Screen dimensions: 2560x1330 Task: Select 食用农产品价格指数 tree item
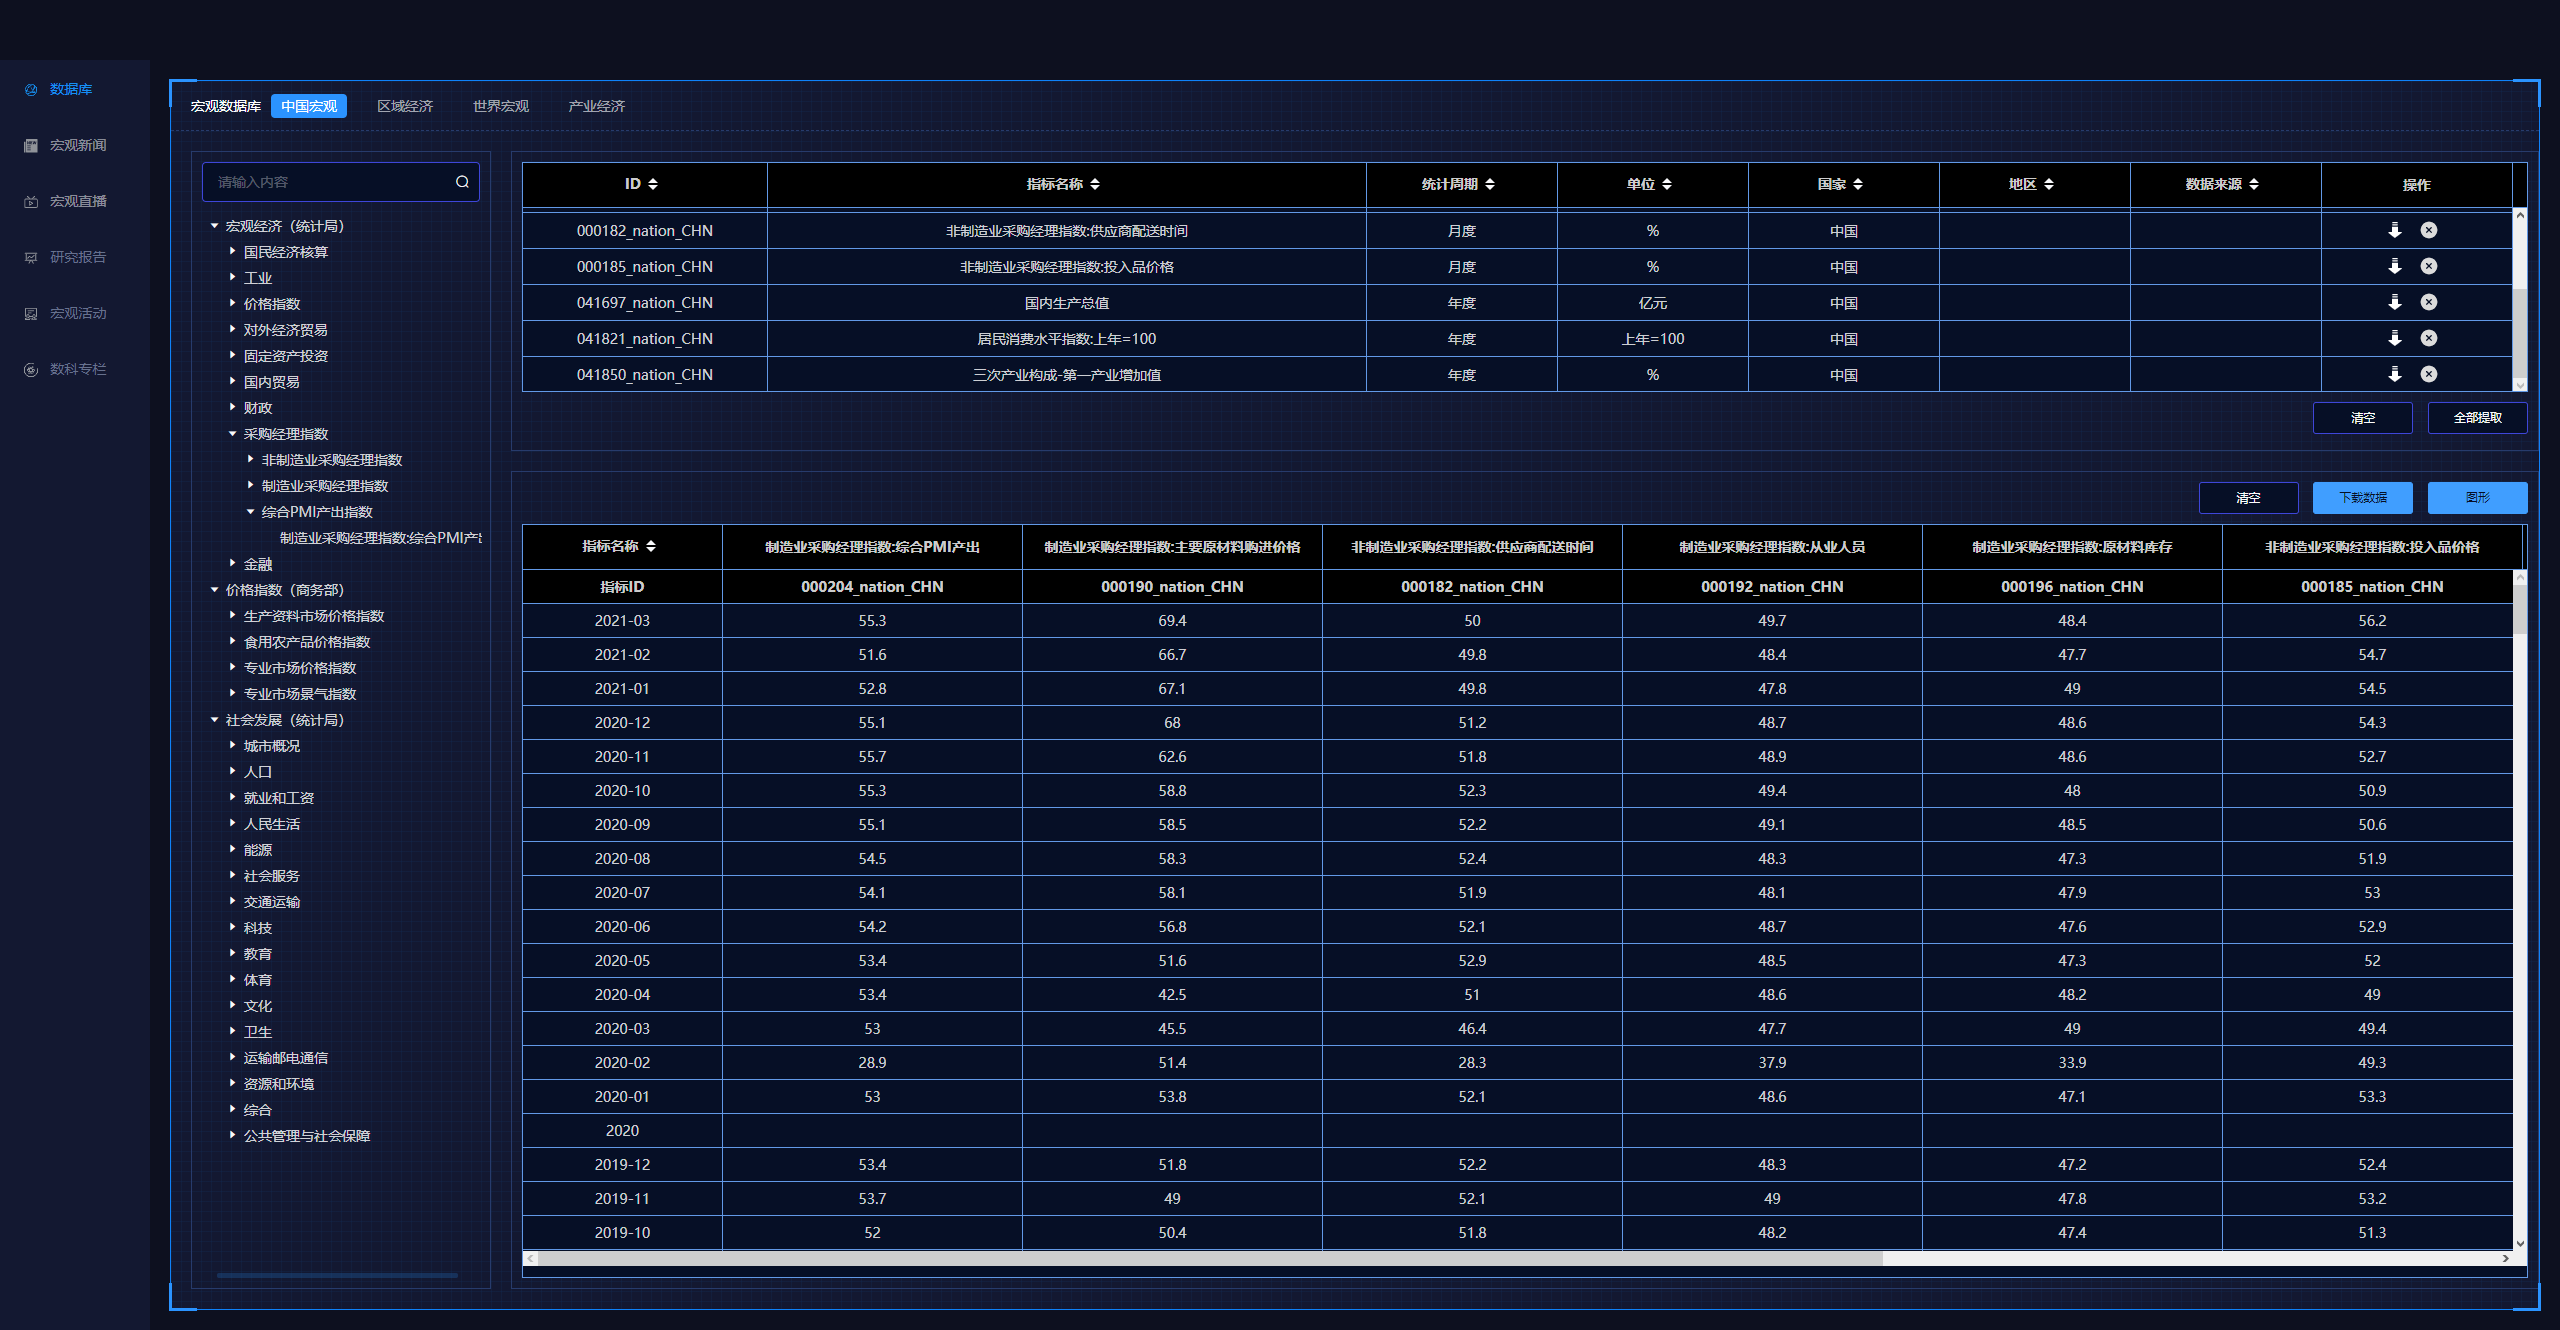pyautogui.click(x=307, y=642)
